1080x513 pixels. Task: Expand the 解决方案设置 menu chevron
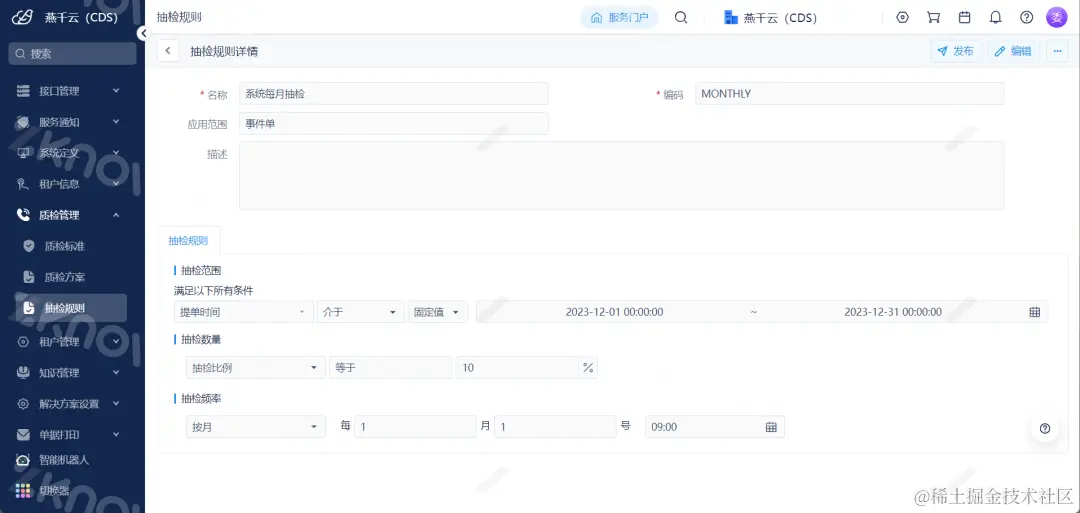[116, 404]
